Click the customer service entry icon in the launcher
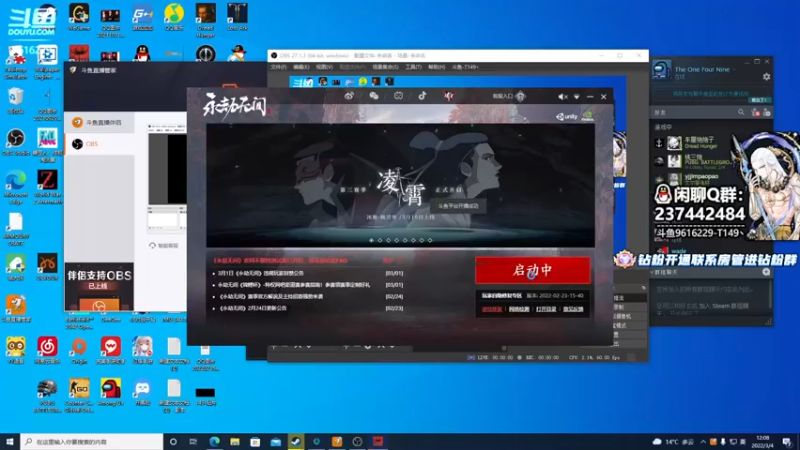 (x=520, y=96)
